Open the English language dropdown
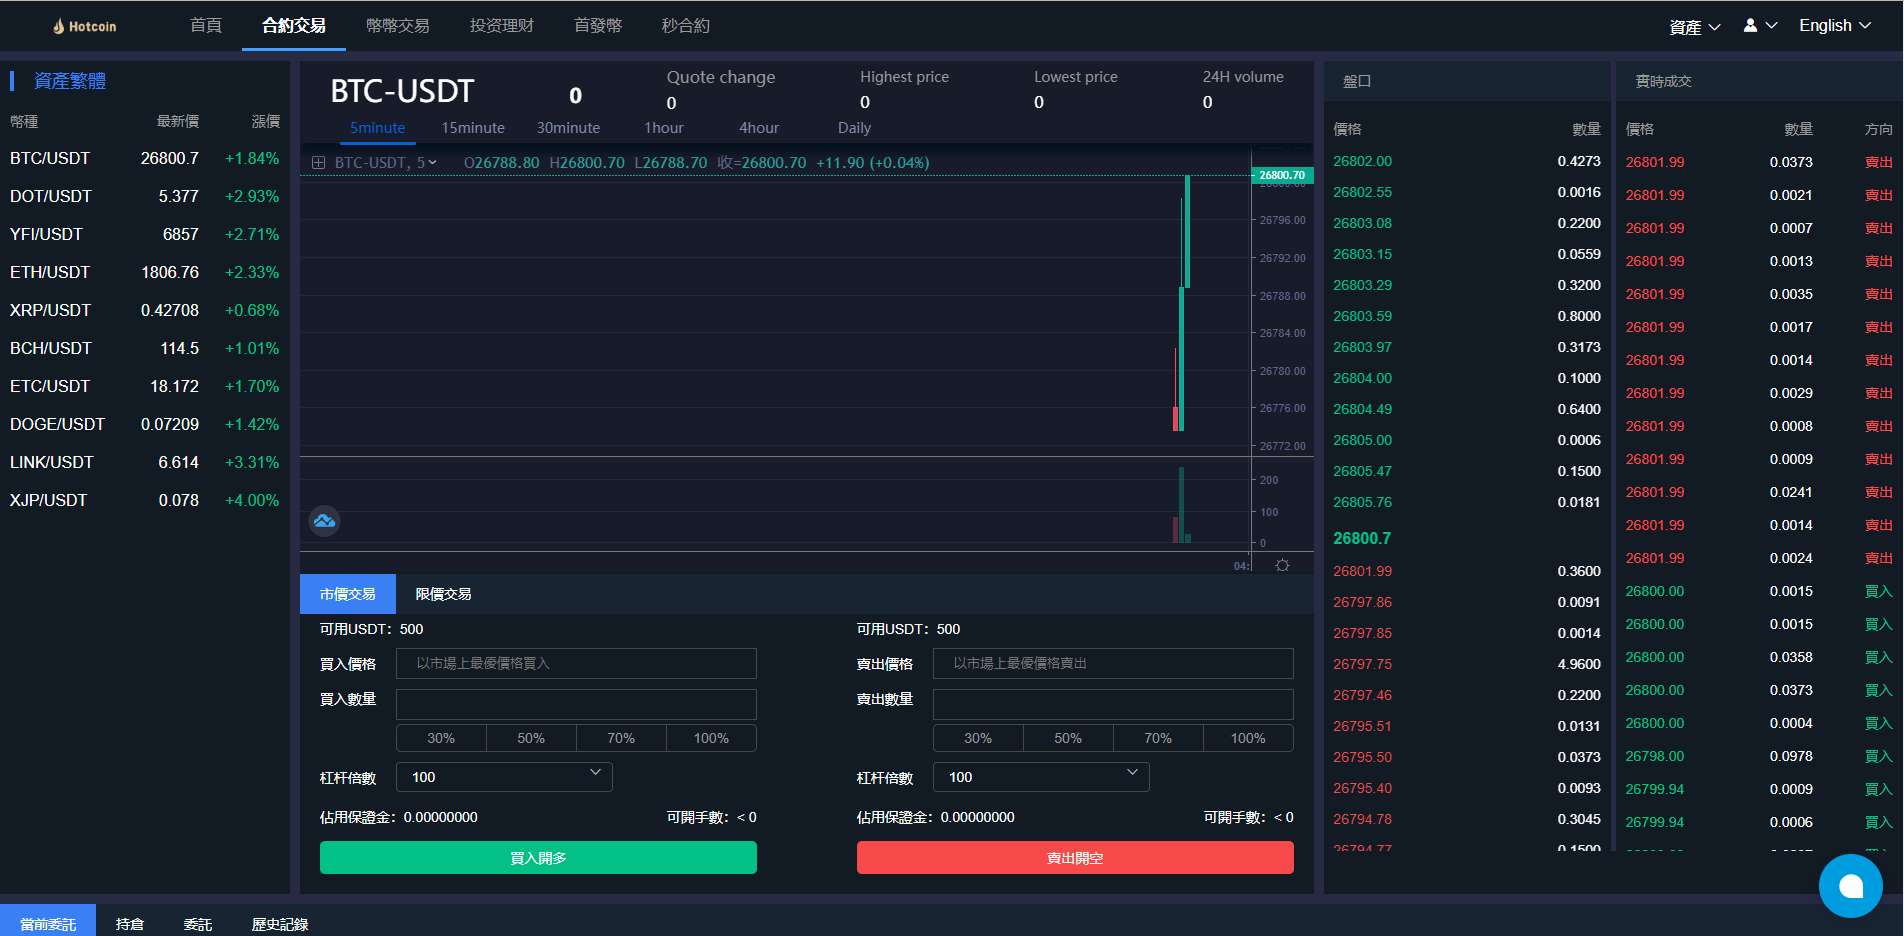 [x=1834, y=26]
